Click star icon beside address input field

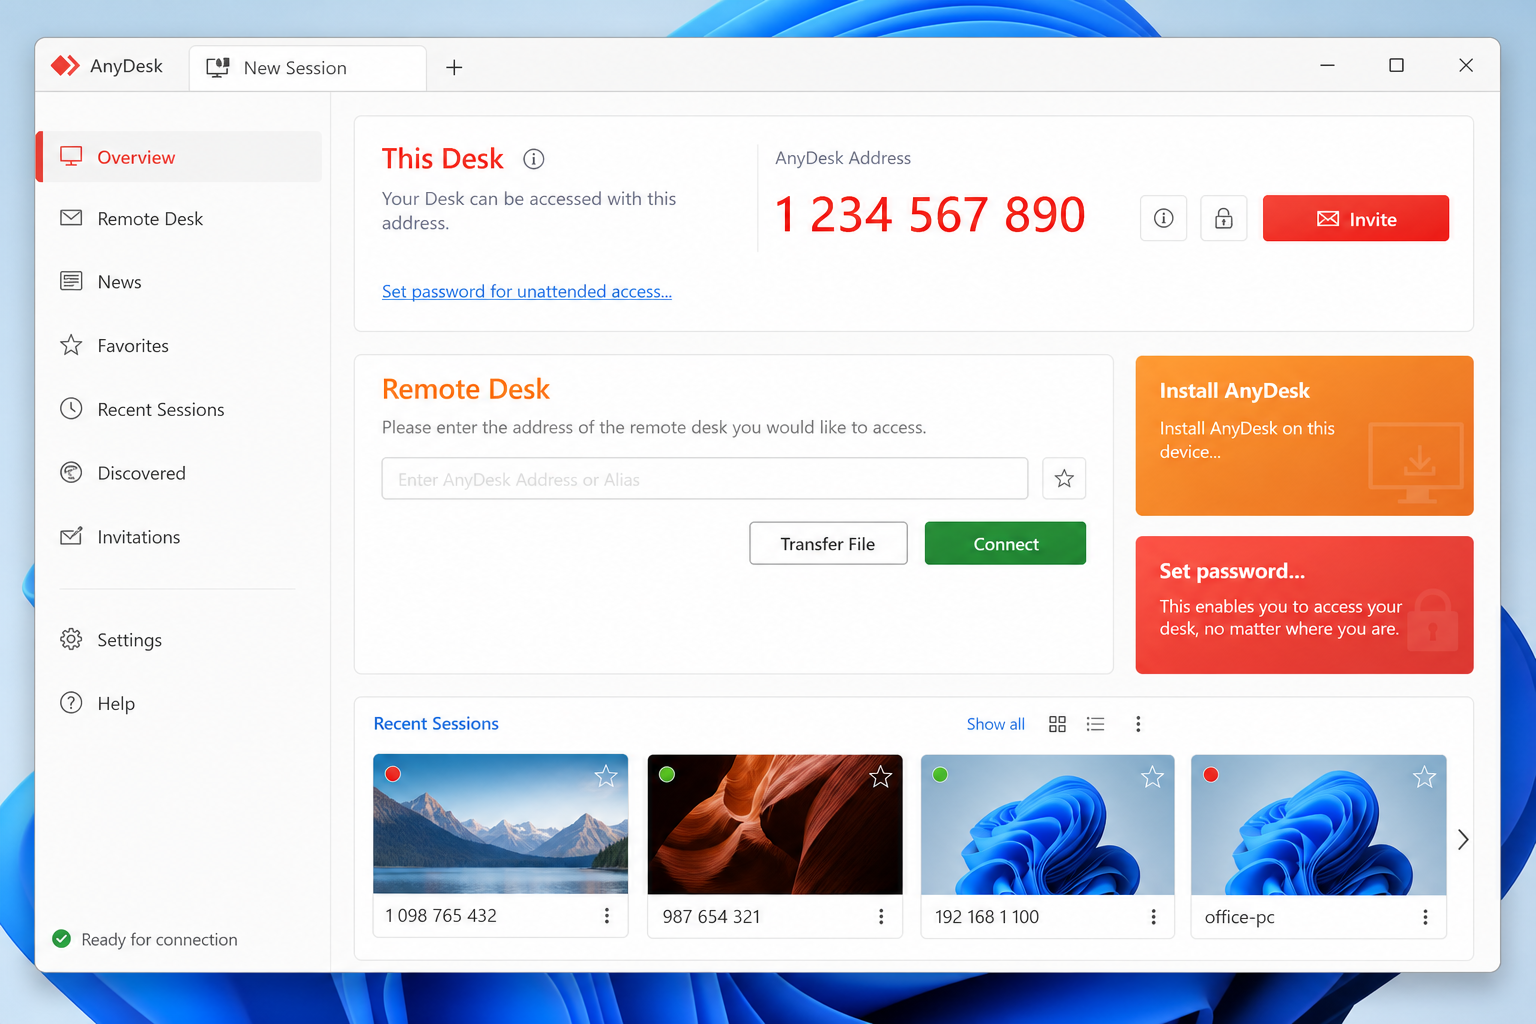pos(1064,478)
